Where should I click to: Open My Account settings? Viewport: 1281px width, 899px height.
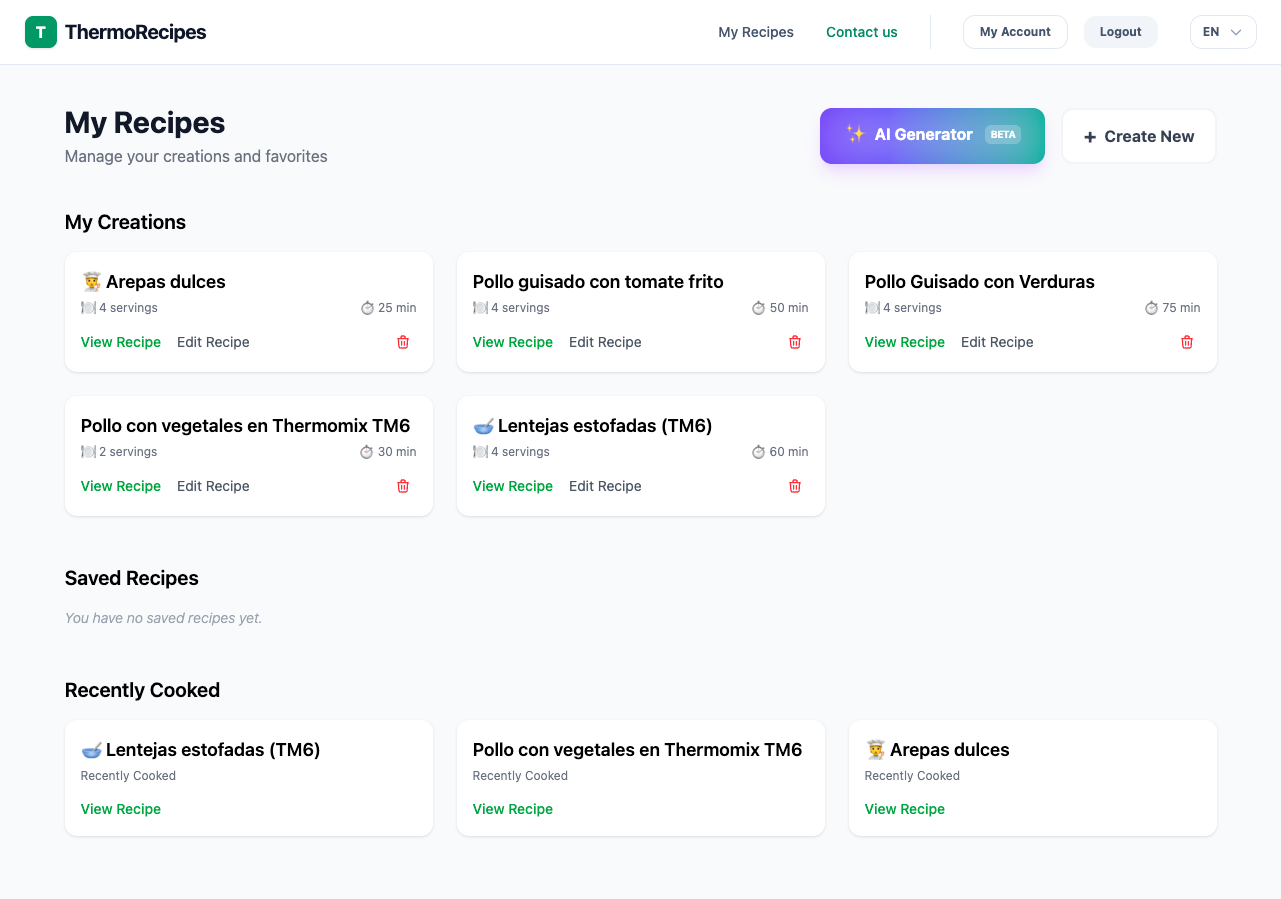coord(1014,32)
